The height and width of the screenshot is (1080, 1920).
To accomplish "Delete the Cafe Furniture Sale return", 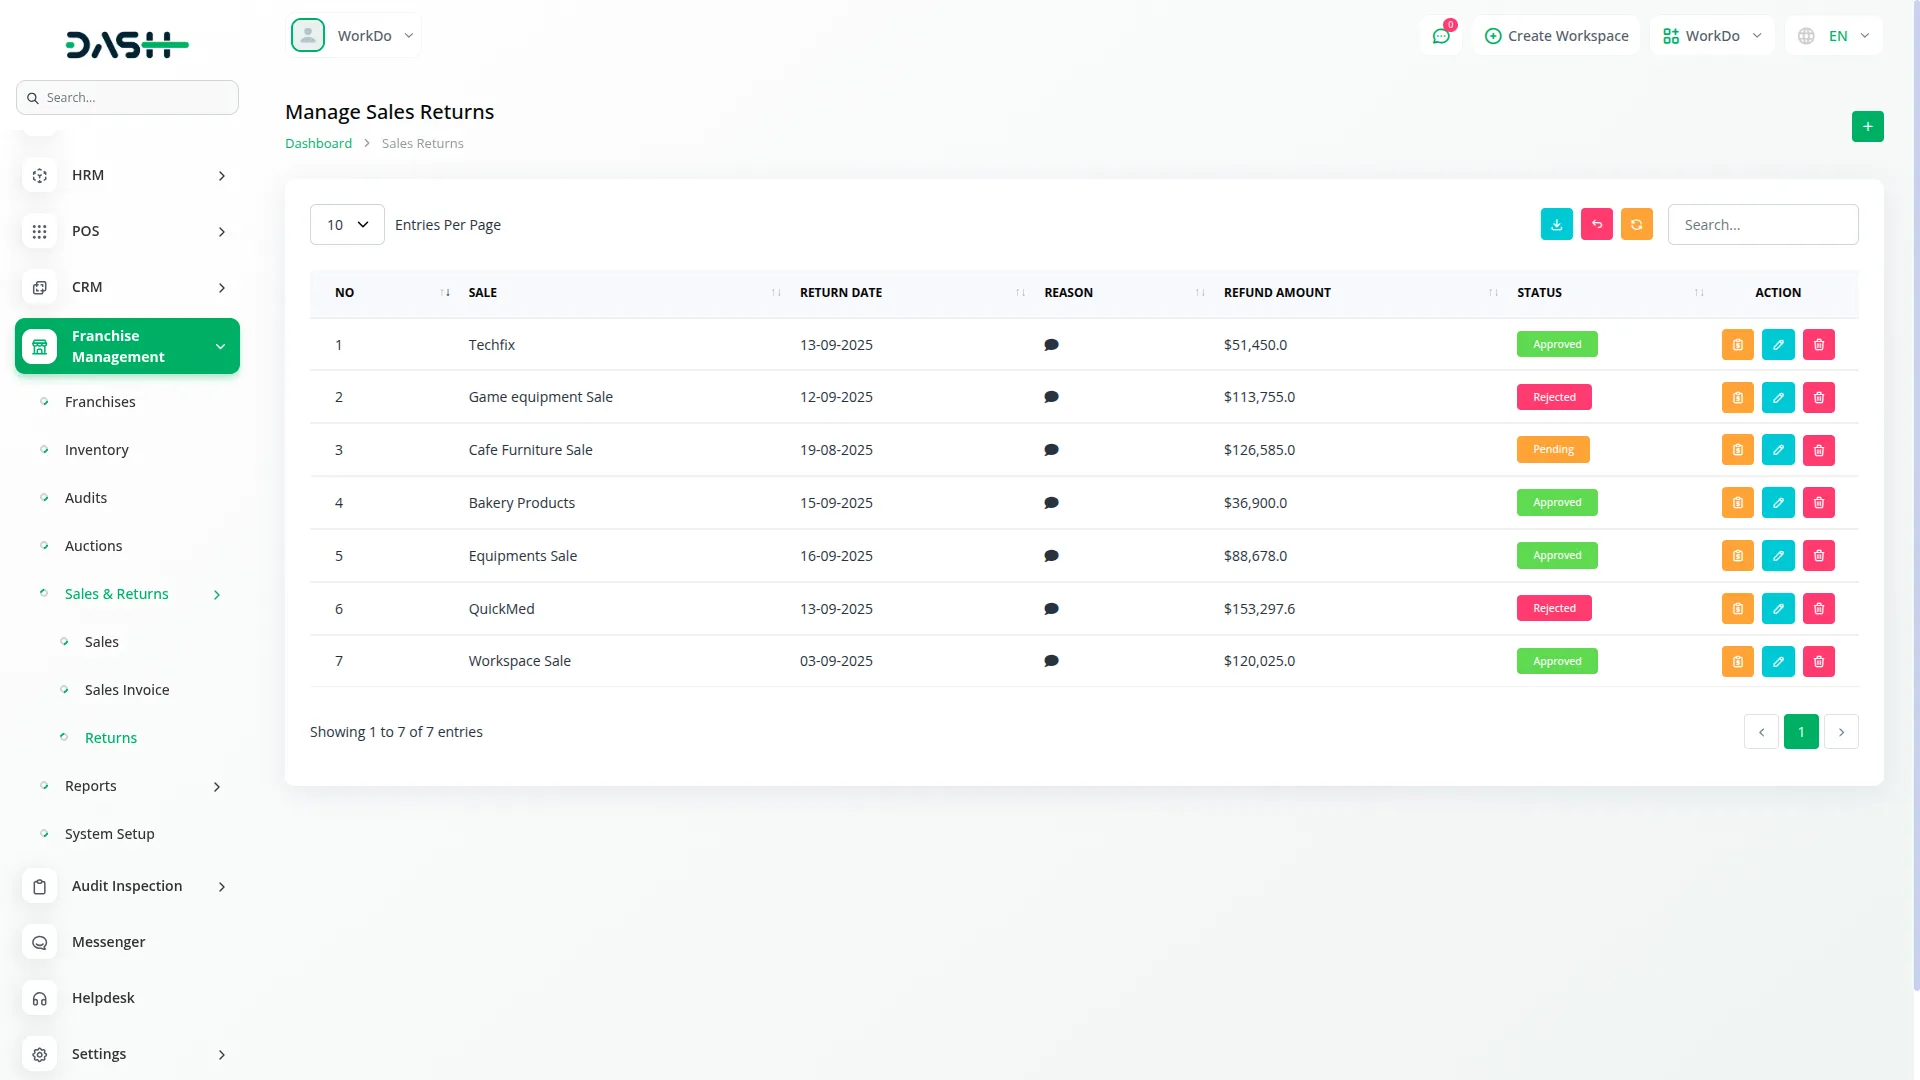I will [1818, 450].
